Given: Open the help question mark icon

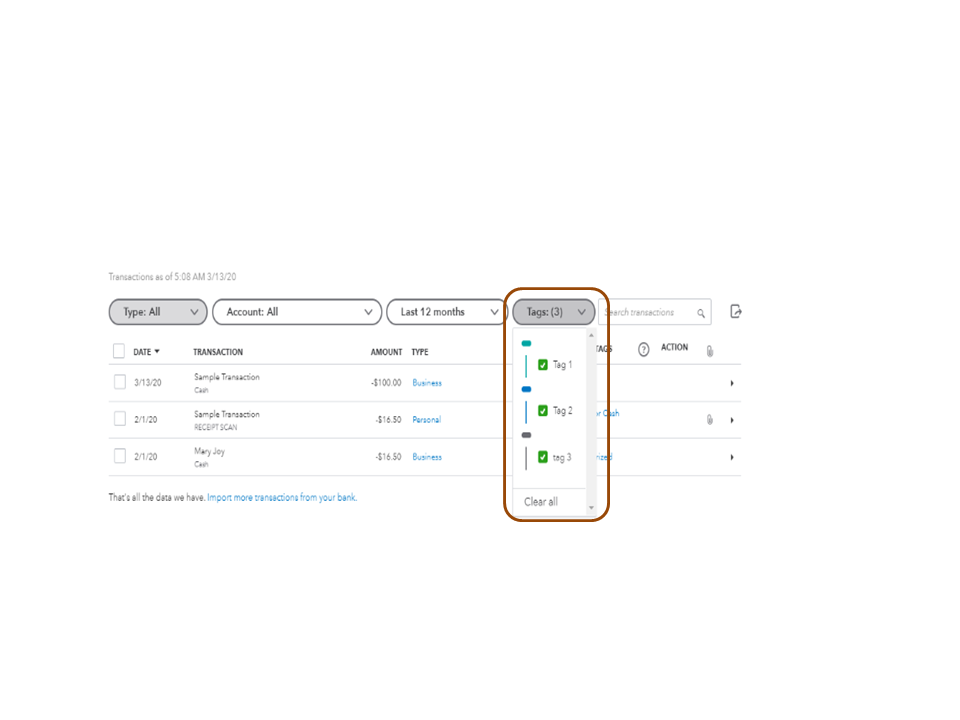Looking at the screenshot, I should [x=643, y=350].
